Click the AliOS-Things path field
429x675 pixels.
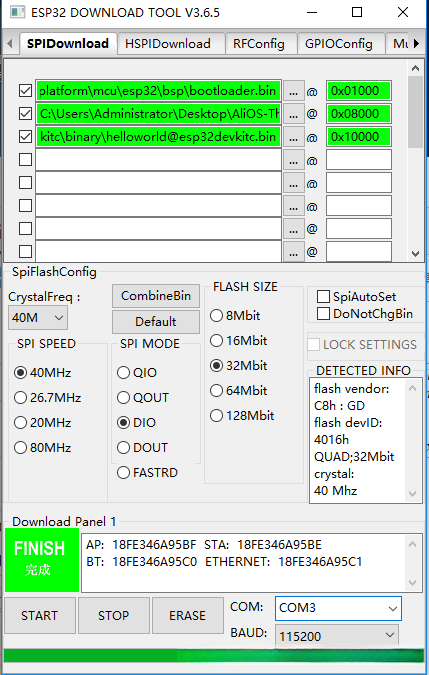pyautogui.click(x=158, y=114)
